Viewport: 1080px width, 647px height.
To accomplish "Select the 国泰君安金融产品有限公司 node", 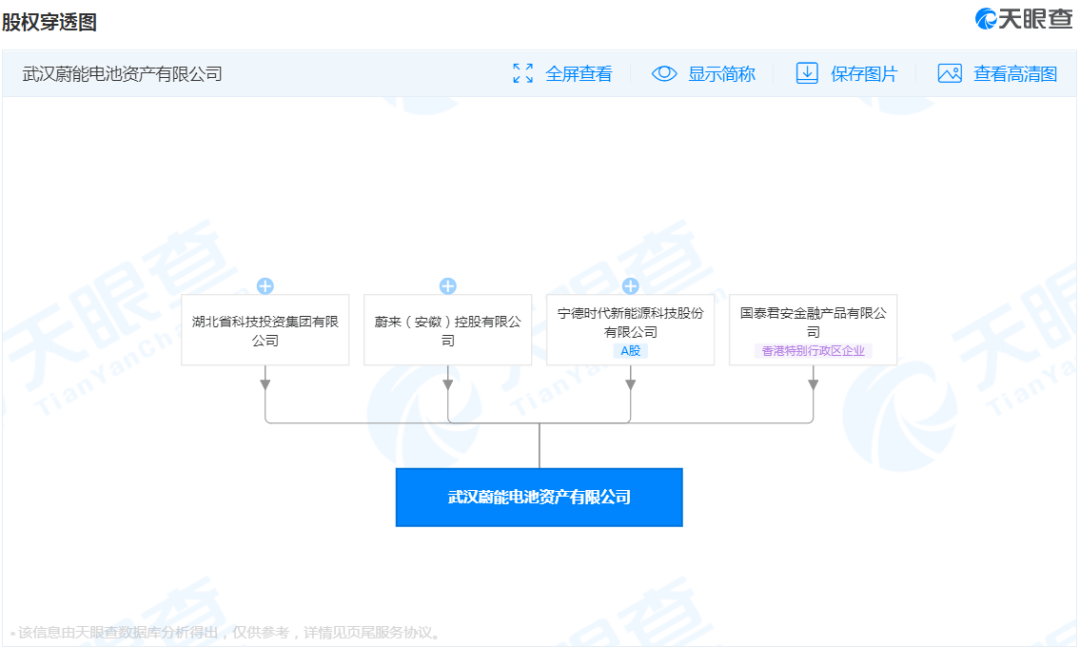I will [x=813, y=330].
